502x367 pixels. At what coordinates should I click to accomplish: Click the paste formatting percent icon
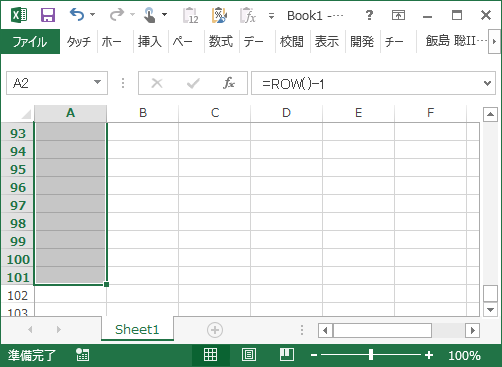[219, 15]
